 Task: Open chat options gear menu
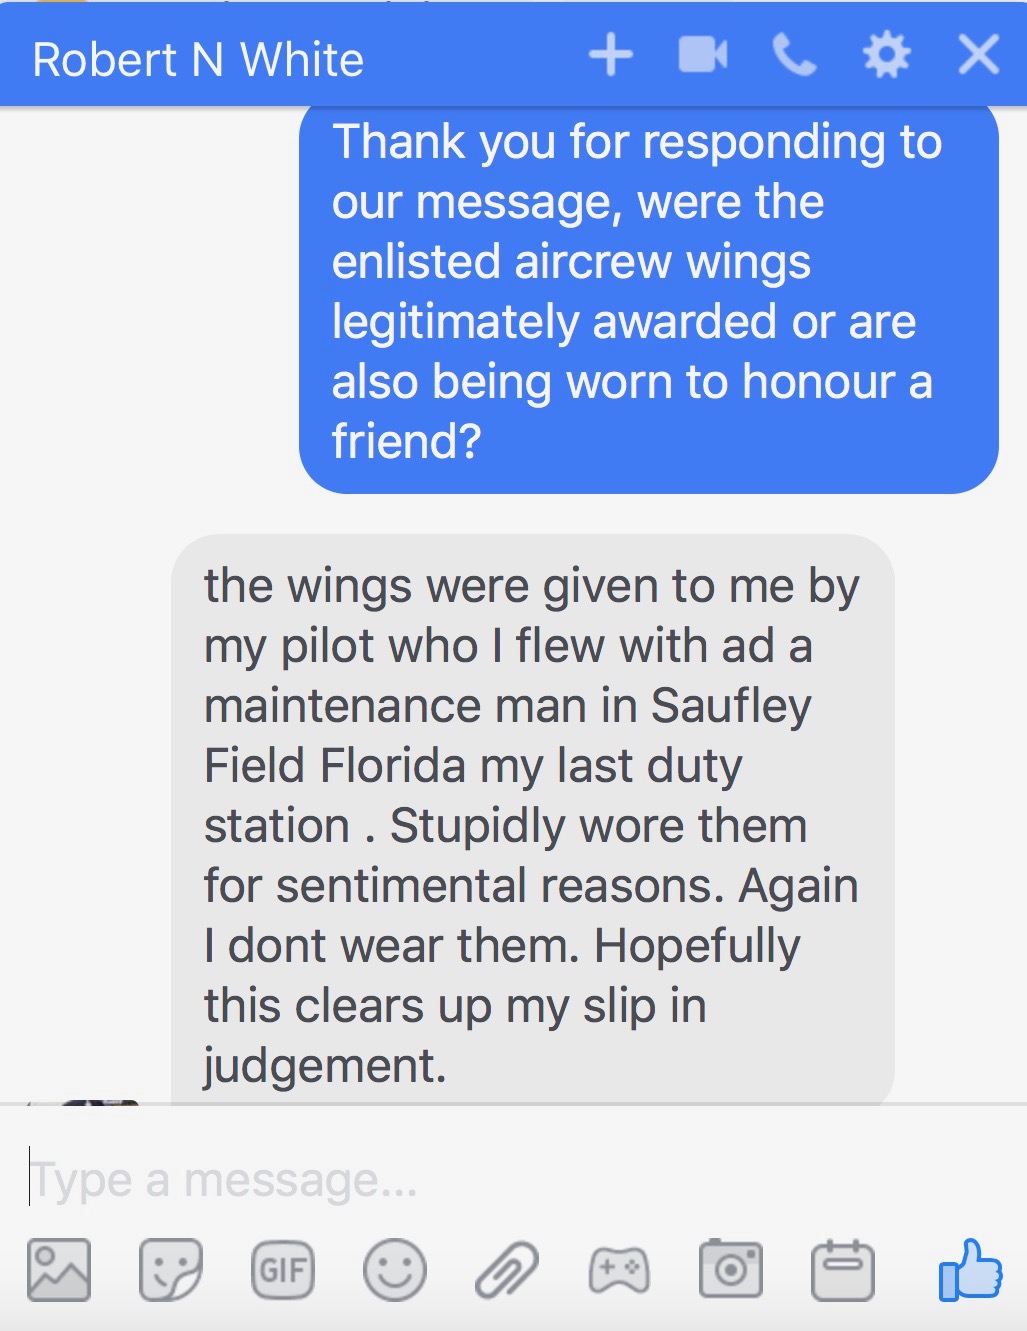click(886, 55)
